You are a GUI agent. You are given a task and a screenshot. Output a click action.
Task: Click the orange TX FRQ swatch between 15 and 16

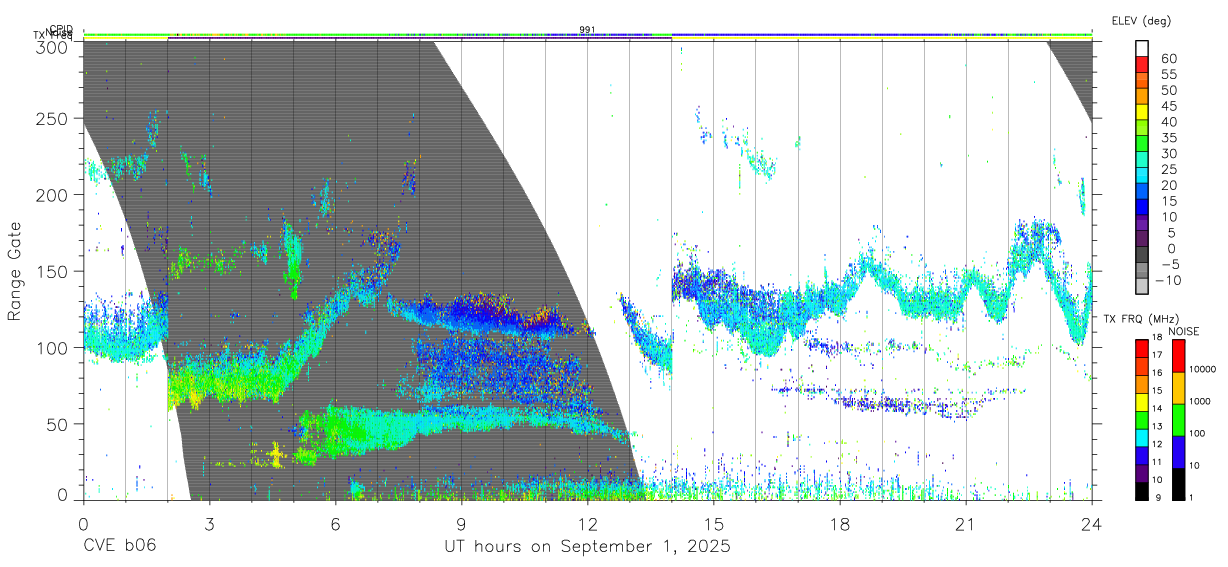point(1142,384)
